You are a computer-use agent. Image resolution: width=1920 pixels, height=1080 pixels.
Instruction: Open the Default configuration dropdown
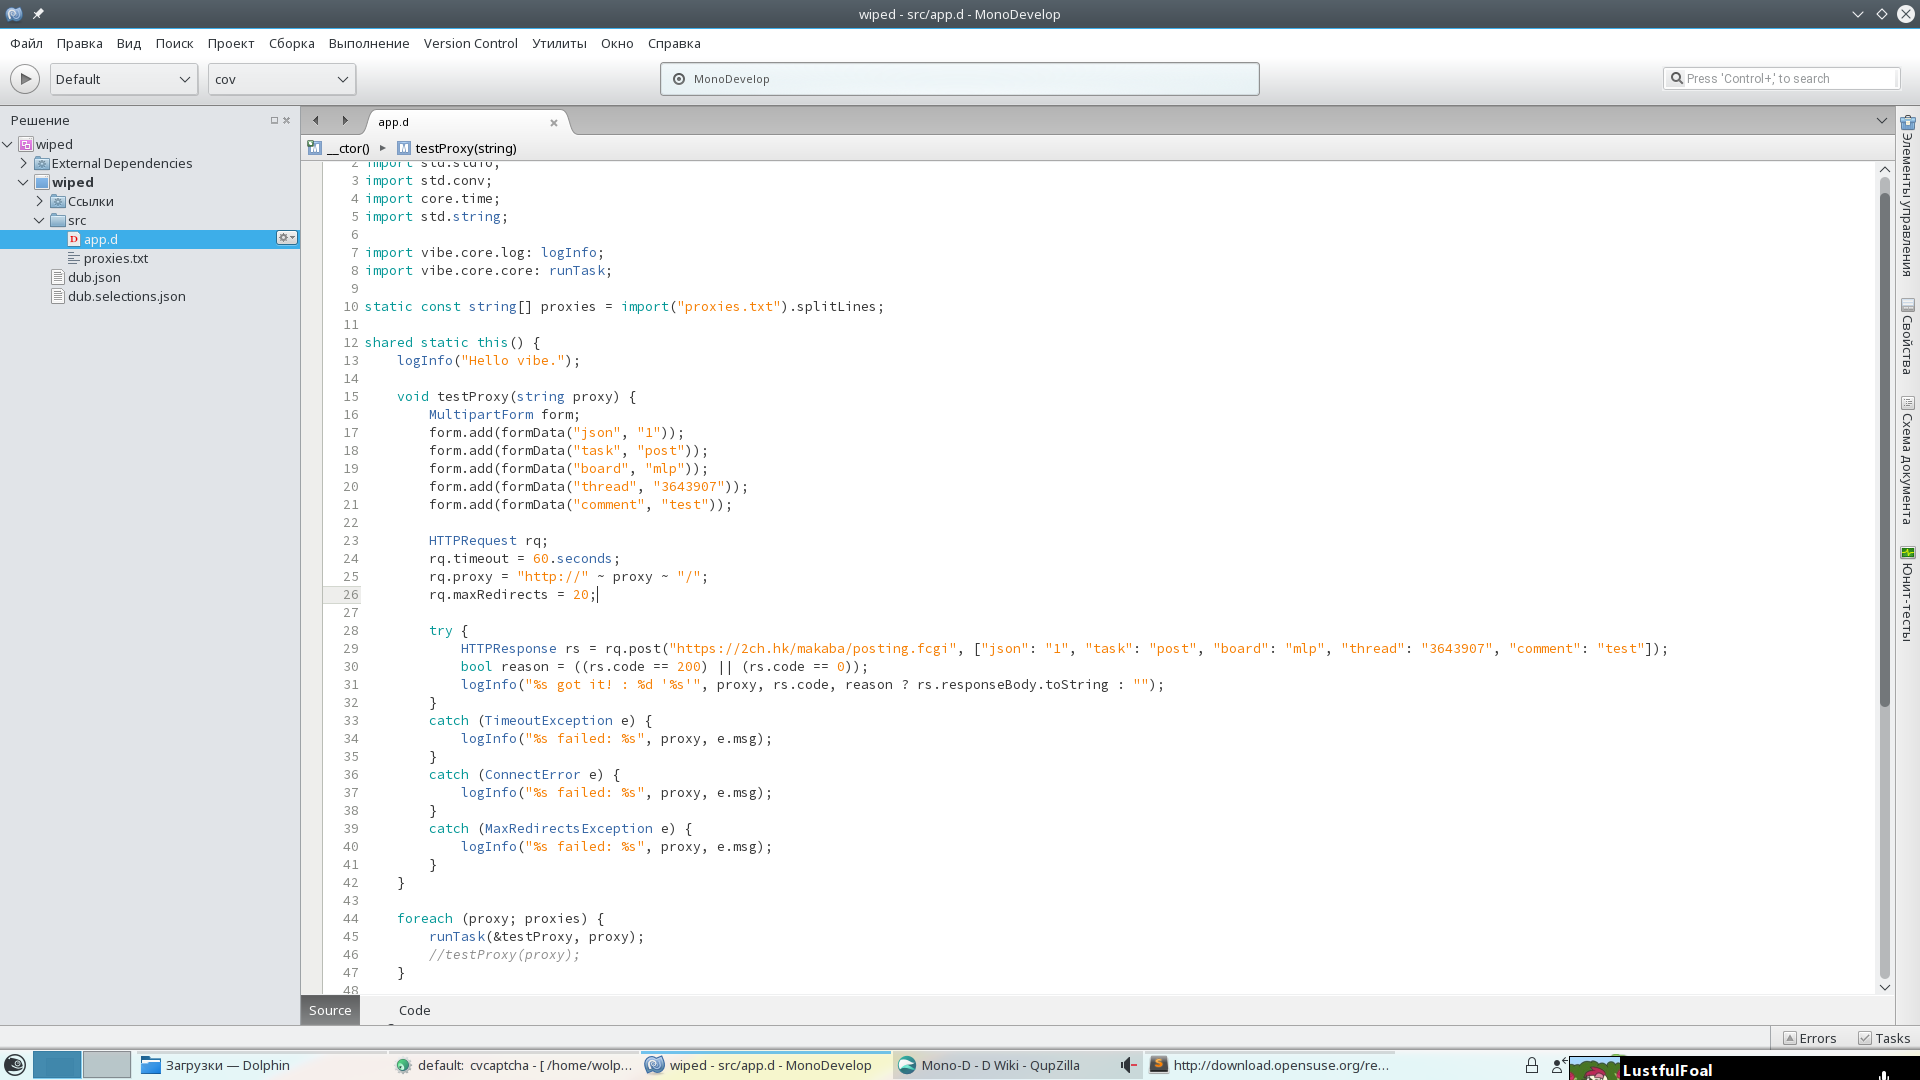pyautogui.click(x=123, y=79)
